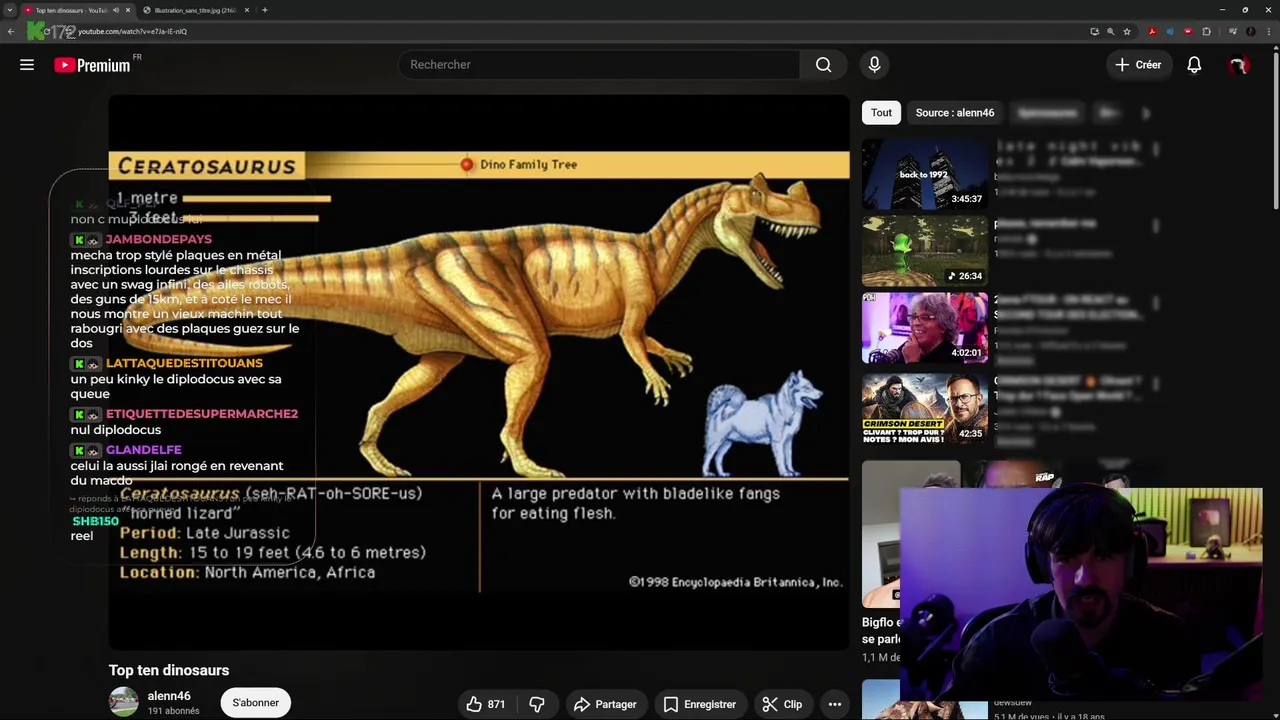
Task: Click the GLANDELFE chat username
Action: click(x=144, y=451)
